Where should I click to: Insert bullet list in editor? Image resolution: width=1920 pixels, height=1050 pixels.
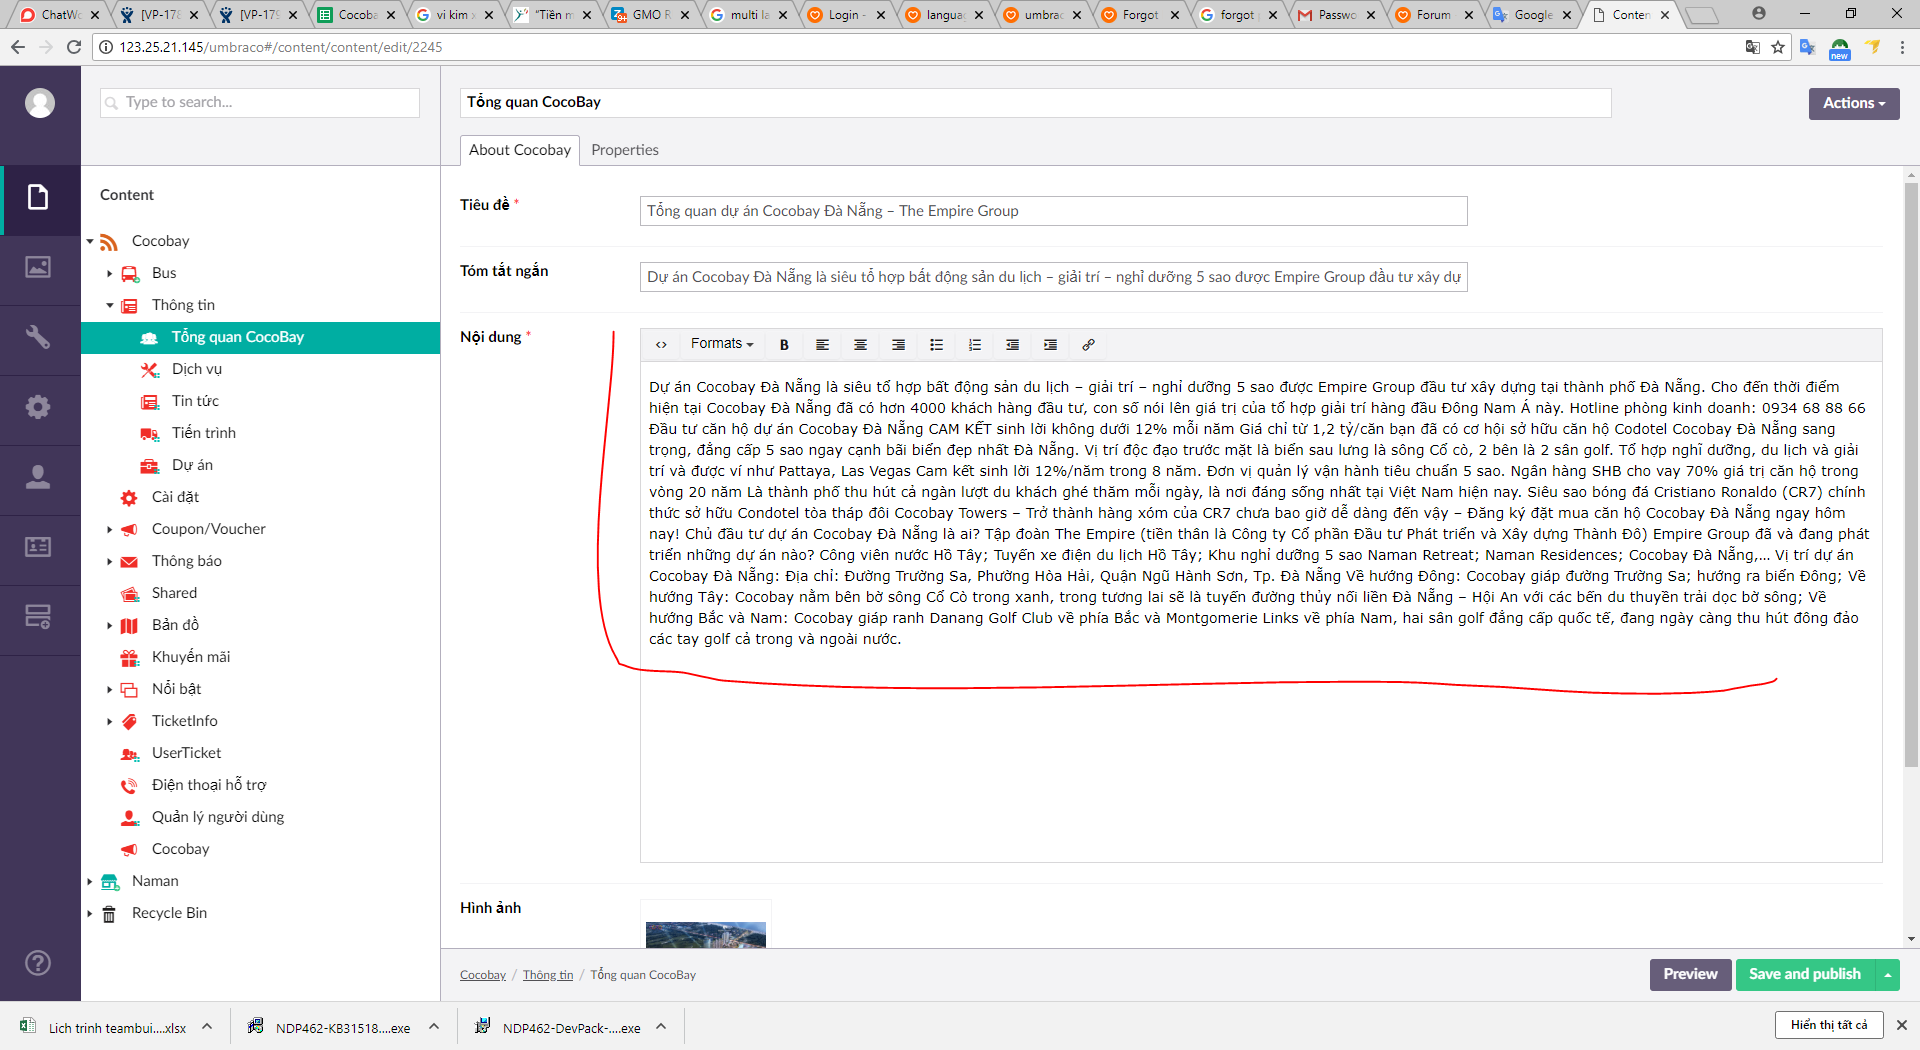coord(936,345)
